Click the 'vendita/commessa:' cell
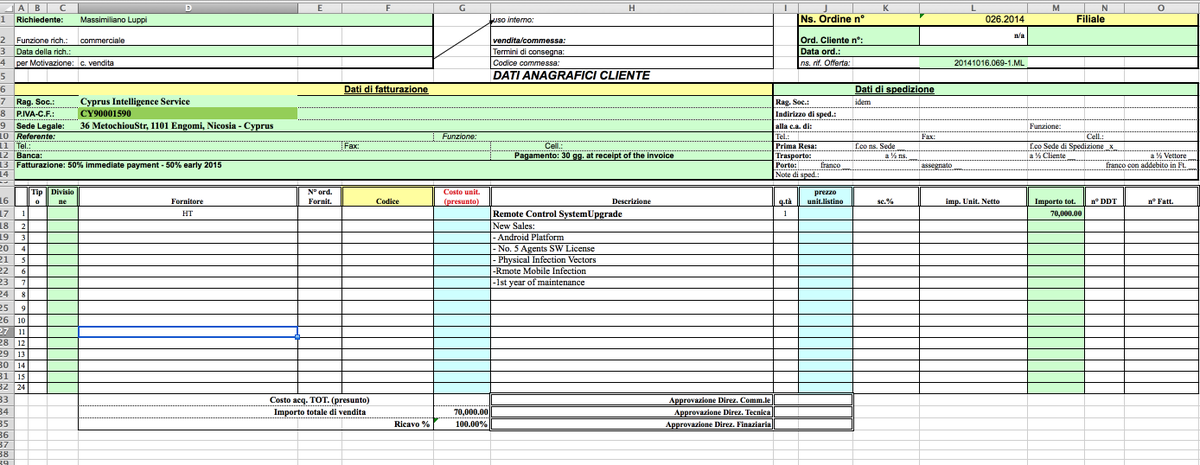The width and height of the screenshot is (1200, 465). (632, 40)
